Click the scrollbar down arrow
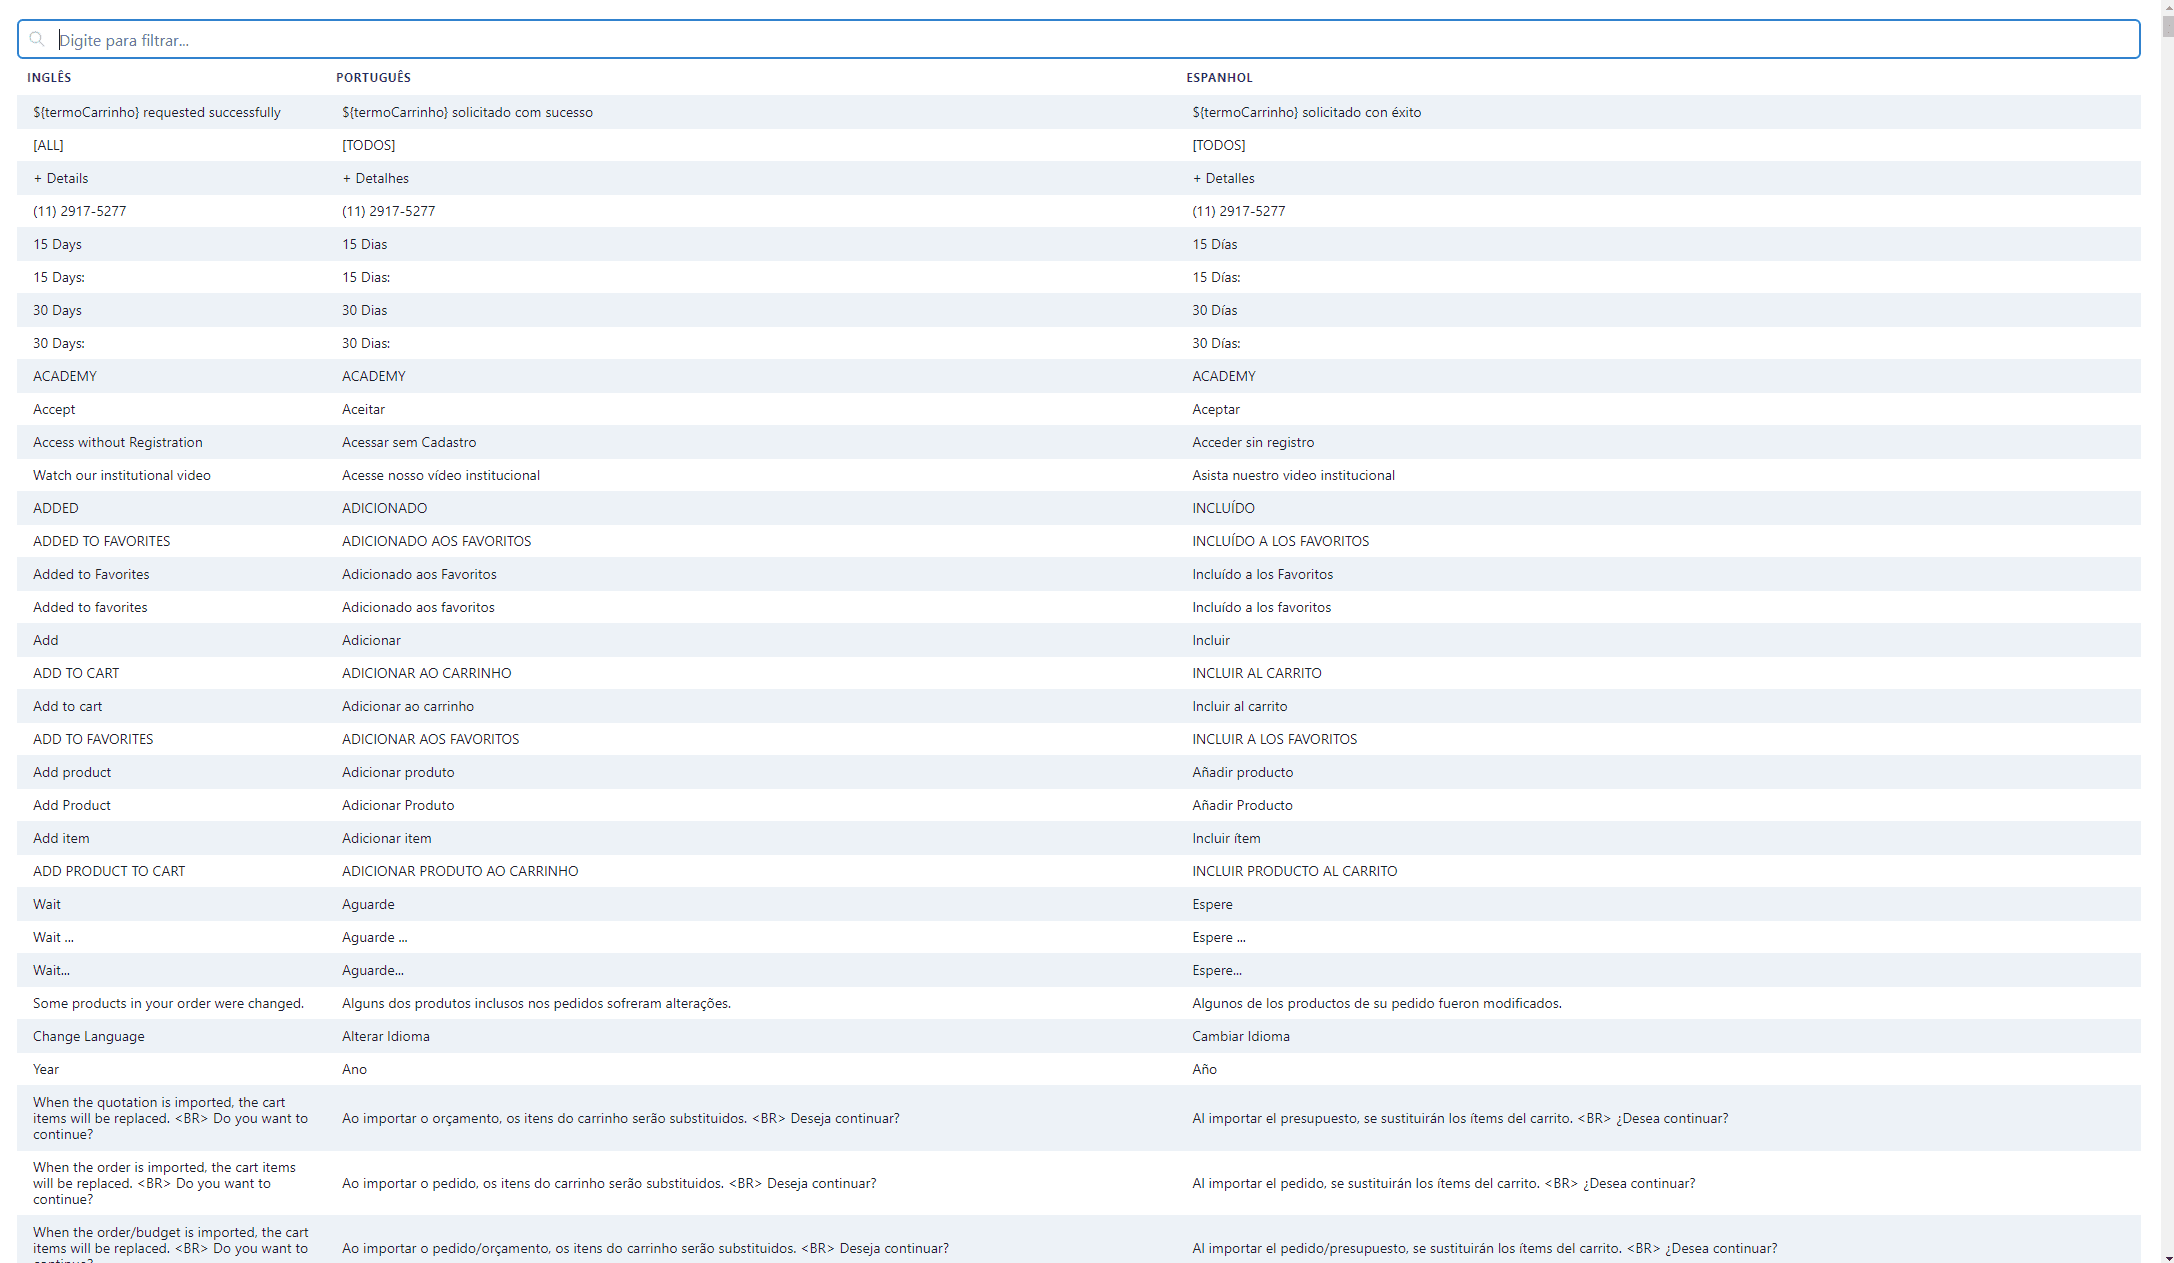Screen dimensions: 2174x1263 2167,1257
